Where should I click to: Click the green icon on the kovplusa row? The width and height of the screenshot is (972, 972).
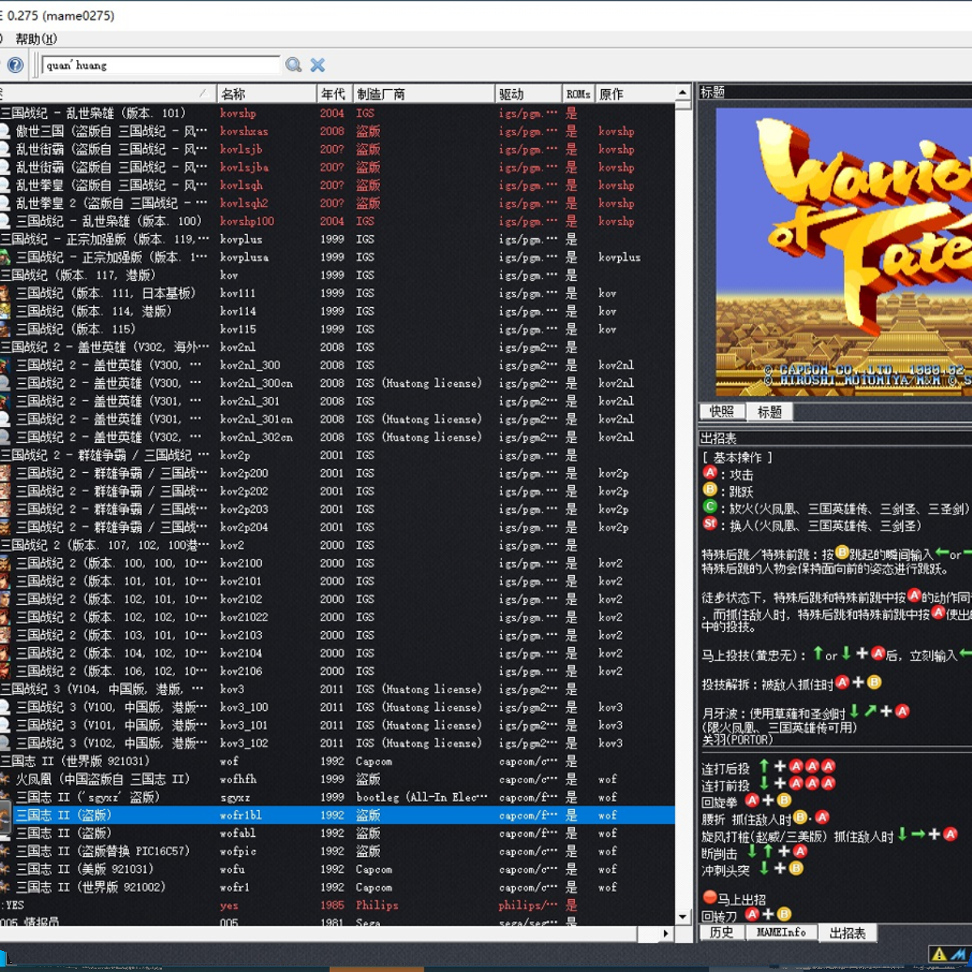click(5, 257)
